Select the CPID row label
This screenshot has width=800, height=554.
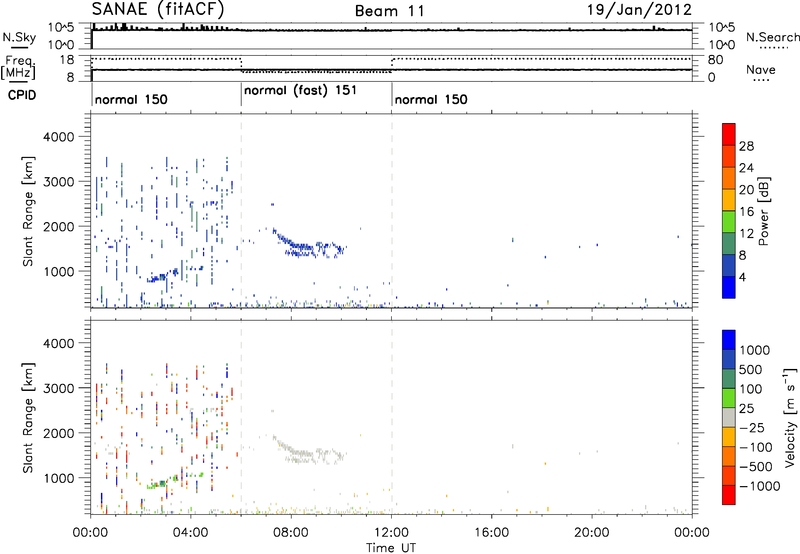pyautogui.click(x=22, y=95)
